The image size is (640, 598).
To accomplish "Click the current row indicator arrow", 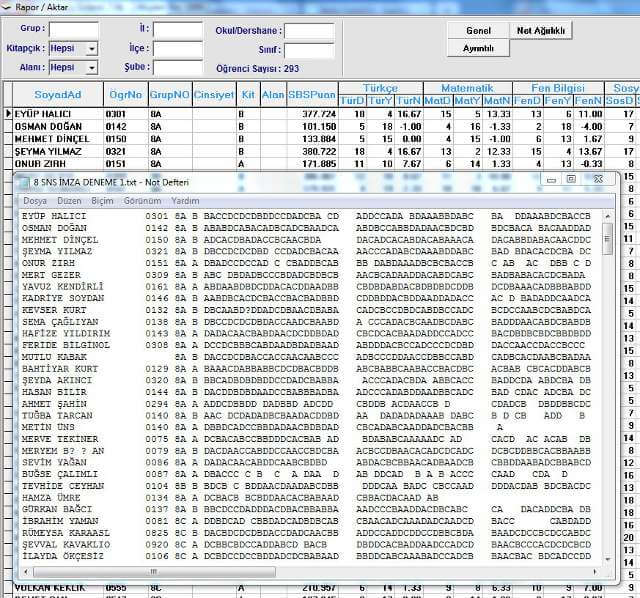I will coord(8,114).
